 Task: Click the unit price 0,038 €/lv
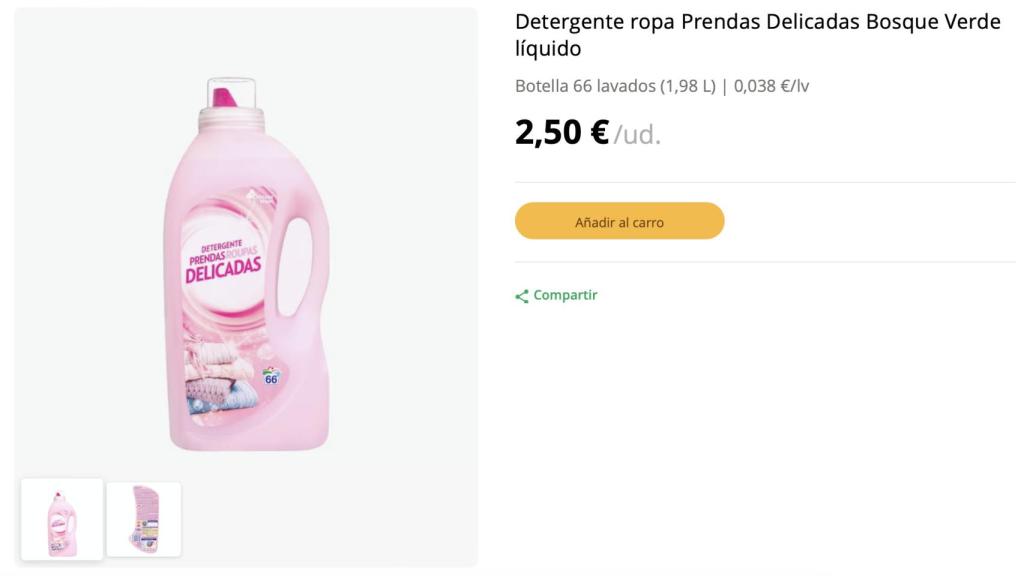[772, 86]
